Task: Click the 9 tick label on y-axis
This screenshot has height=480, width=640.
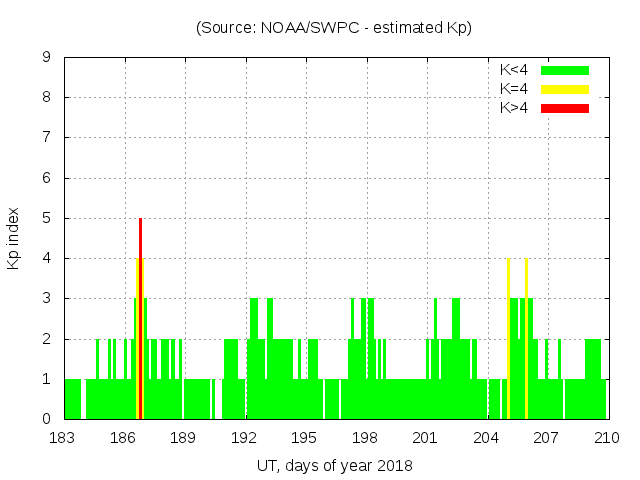Action: (47, 57)
